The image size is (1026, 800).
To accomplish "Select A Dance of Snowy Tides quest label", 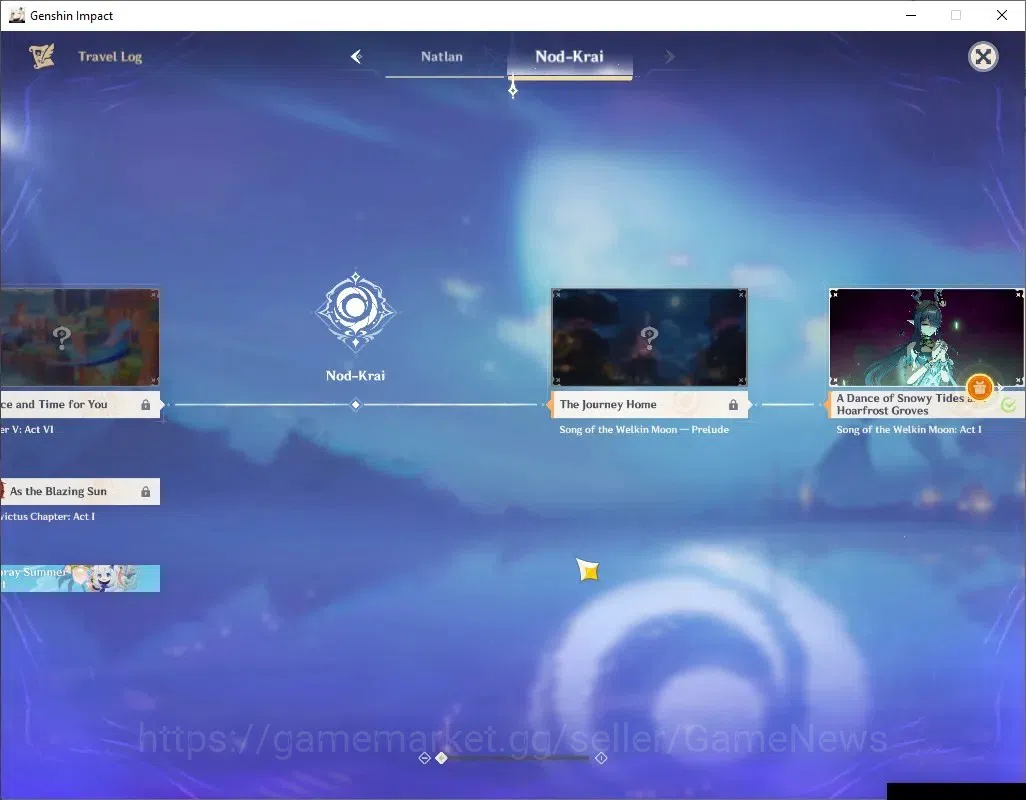I will pyautogui.click(x=925, y=405).
